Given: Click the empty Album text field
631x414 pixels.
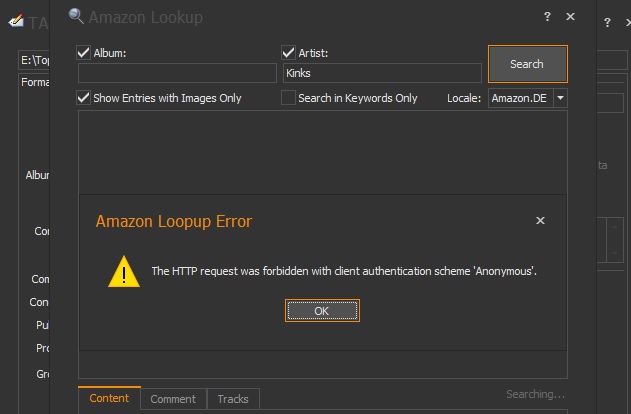Looking at the screenshot, I should 177,73.
